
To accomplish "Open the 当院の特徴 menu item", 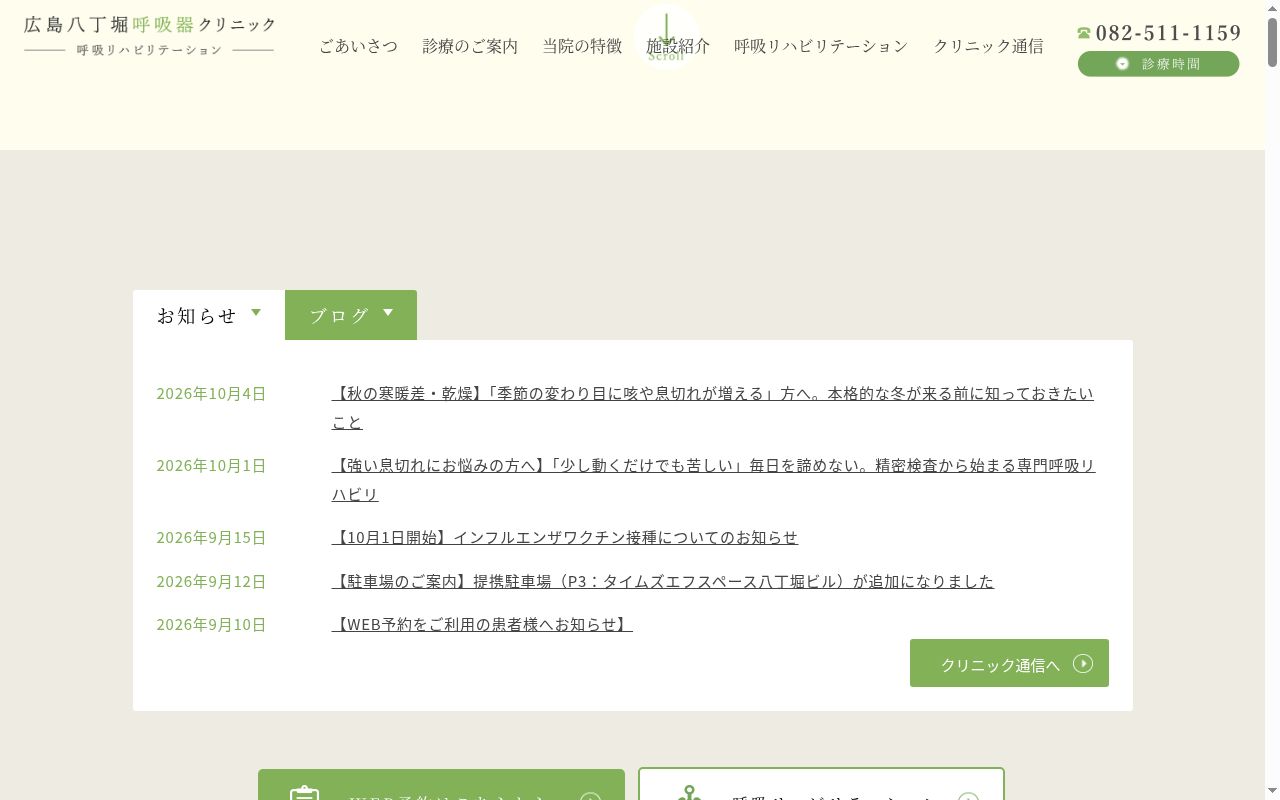I will click(x=582, y=46).
